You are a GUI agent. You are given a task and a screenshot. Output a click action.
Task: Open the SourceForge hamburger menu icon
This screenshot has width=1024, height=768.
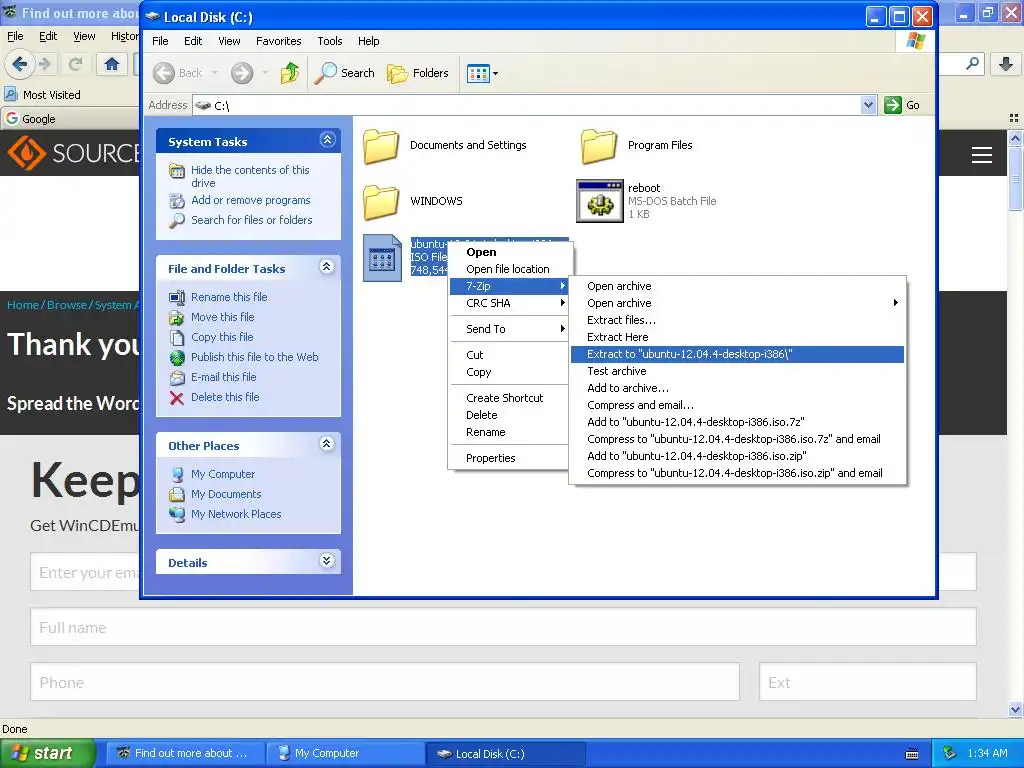(x=982, y=155)
